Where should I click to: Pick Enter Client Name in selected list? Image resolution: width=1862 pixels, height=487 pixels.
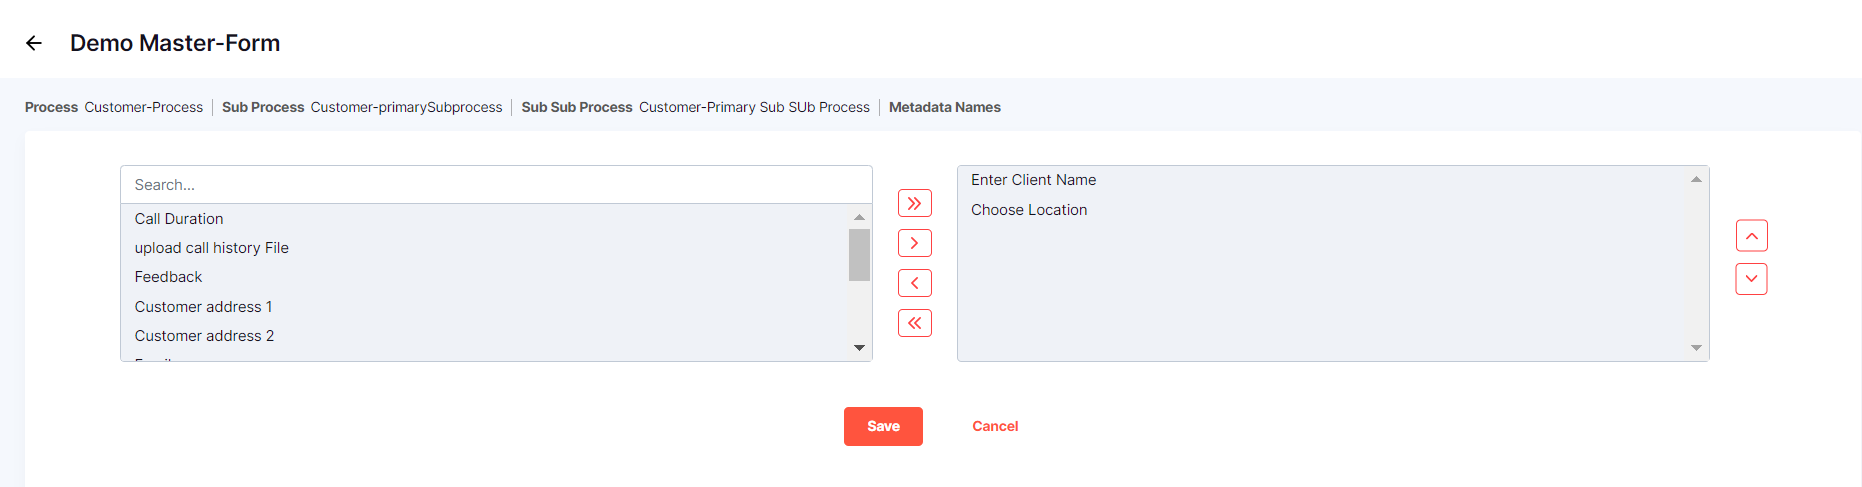[1033, 180]
